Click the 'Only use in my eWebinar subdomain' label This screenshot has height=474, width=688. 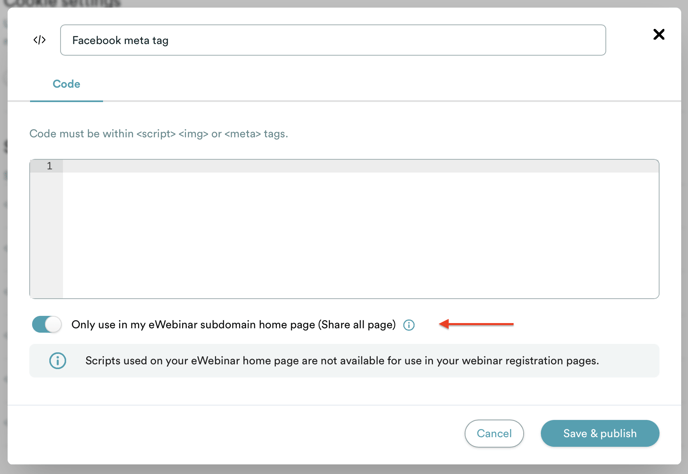233,325
